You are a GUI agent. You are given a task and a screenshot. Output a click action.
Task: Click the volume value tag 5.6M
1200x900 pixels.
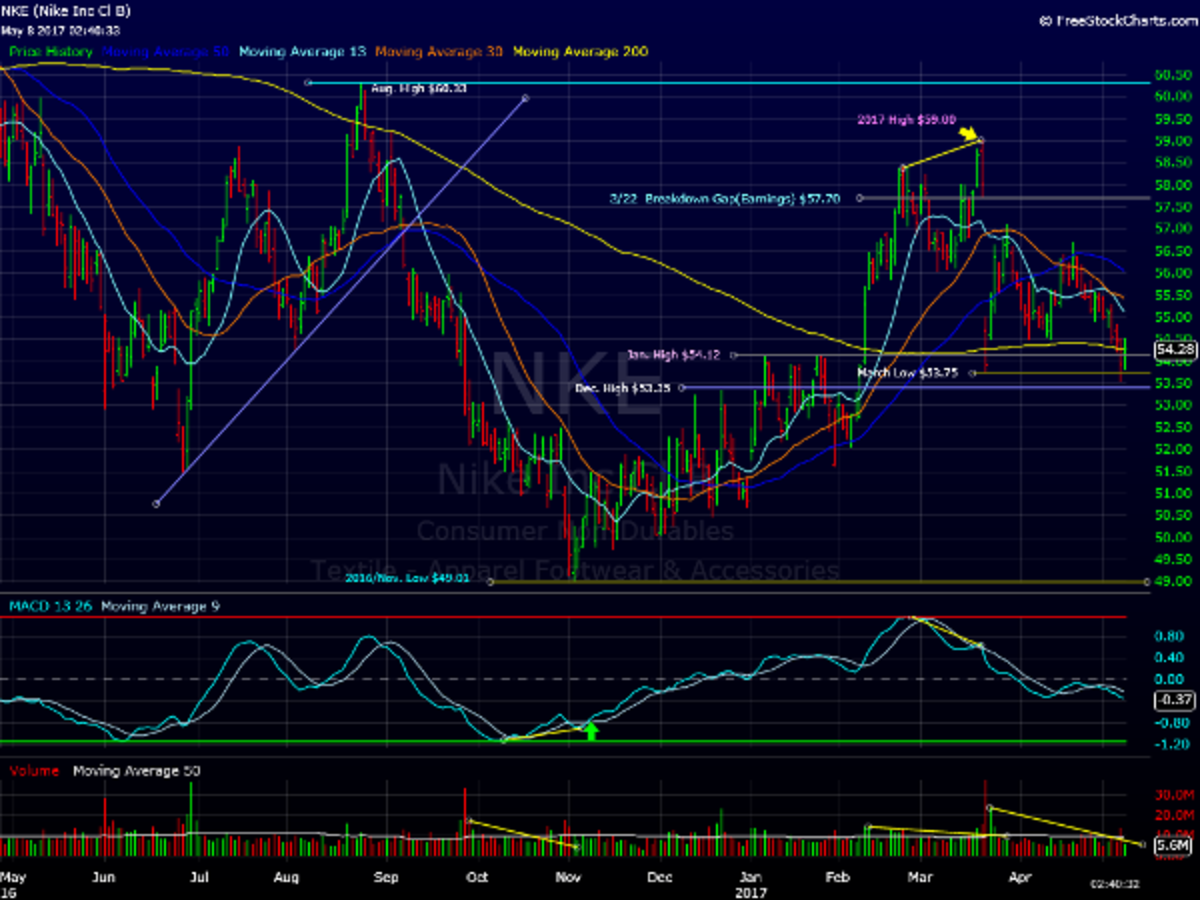click(1171, 846)
